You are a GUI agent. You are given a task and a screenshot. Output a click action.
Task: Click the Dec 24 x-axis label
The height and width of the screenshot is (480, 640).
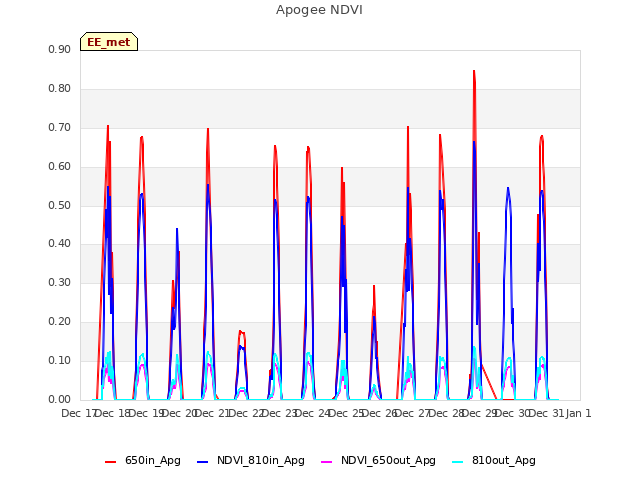coord(311,413)
